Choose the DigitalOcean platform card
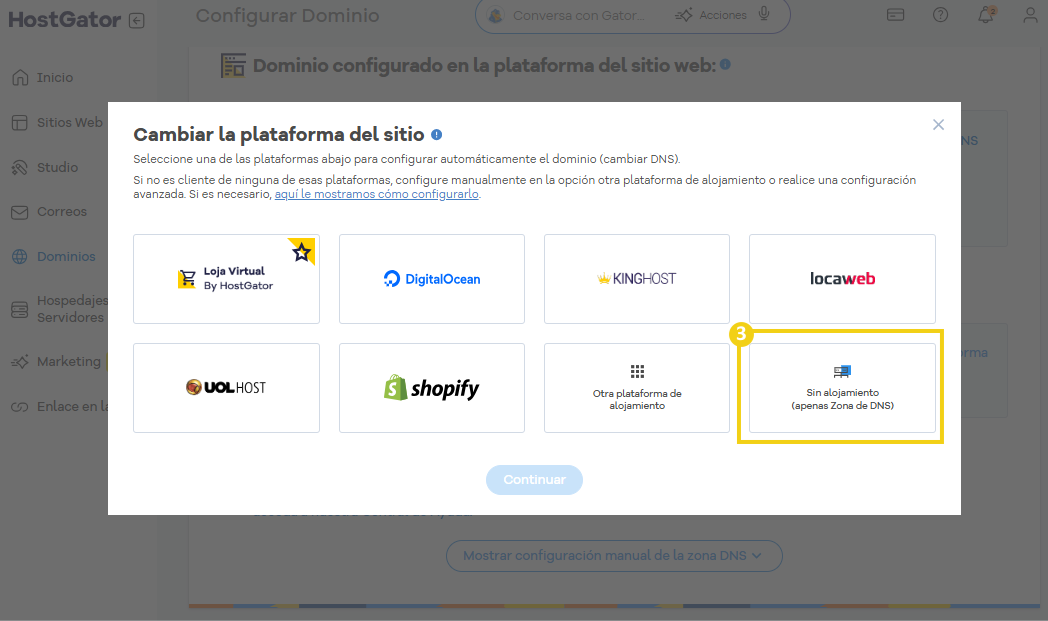The image size is (1048, 621). click(432, 279)
